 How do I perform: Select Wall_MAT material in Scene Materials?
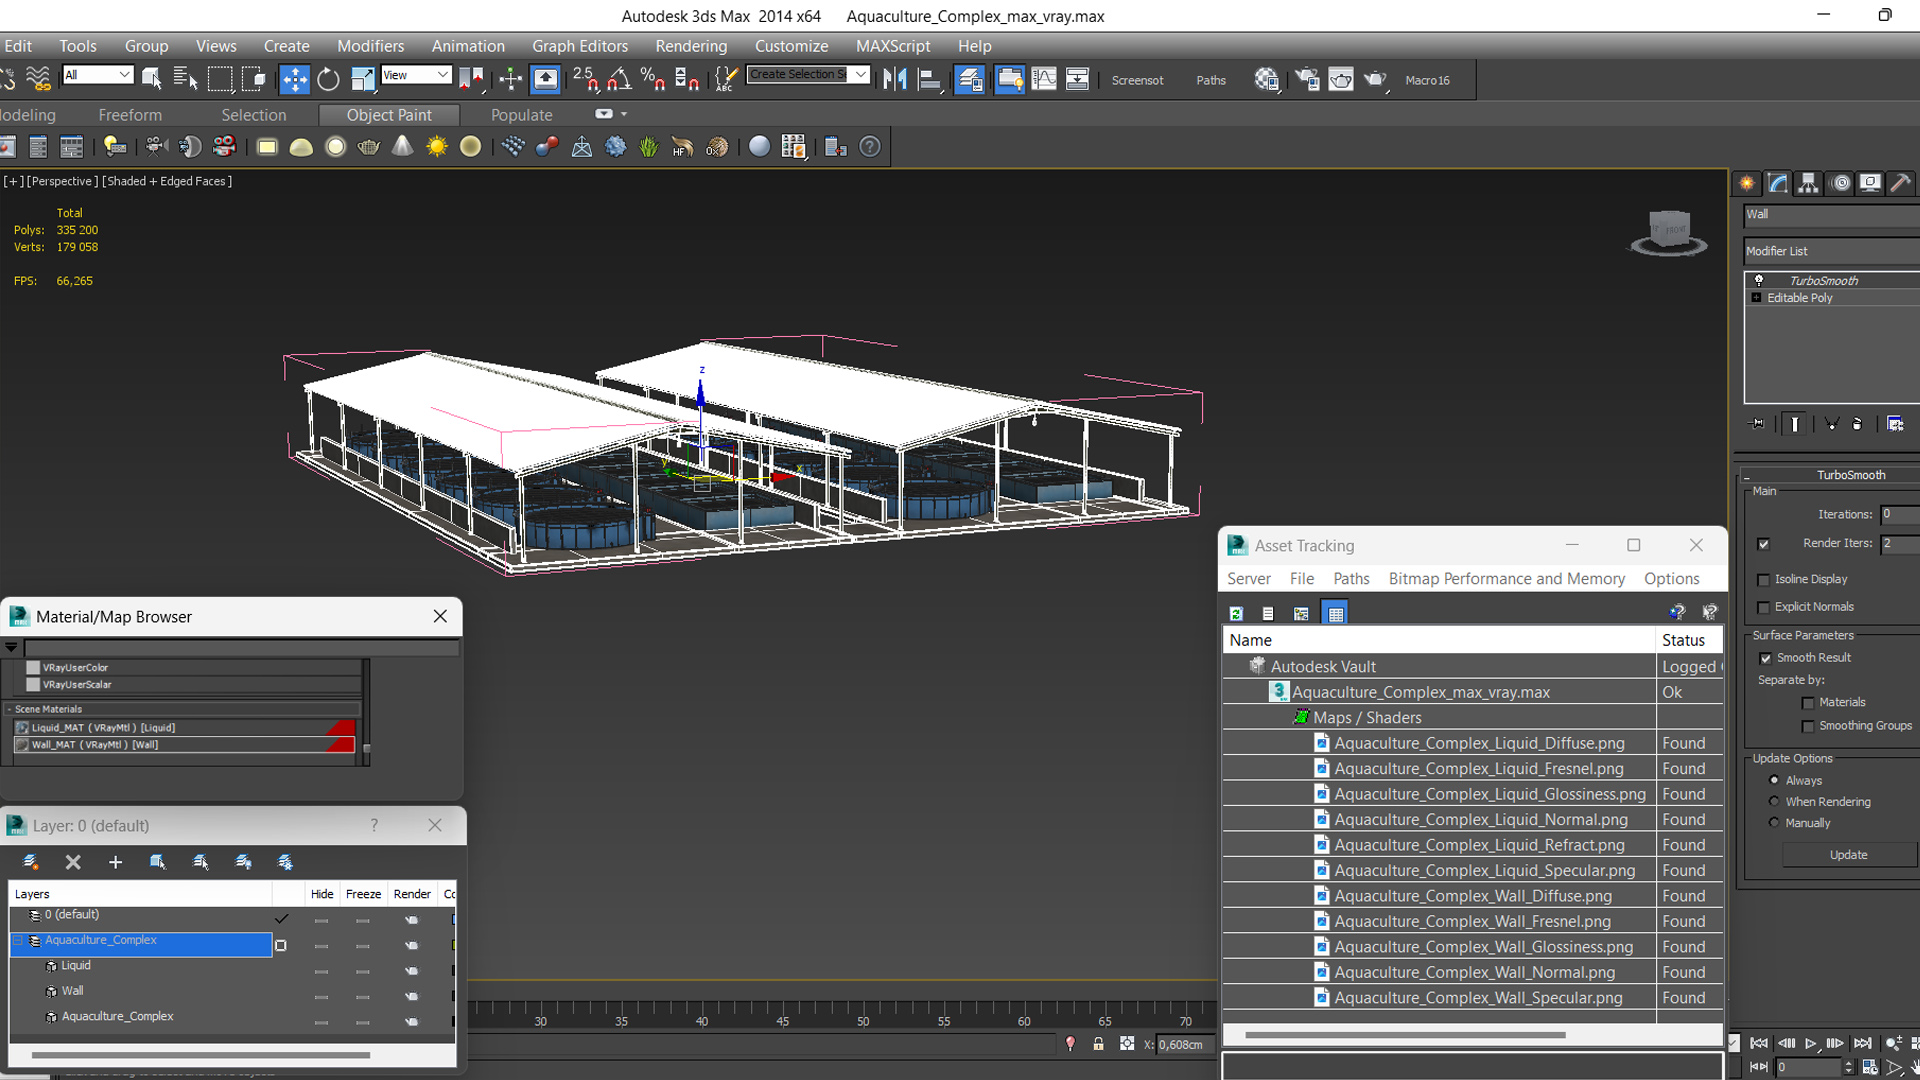(x=184, y=745)
